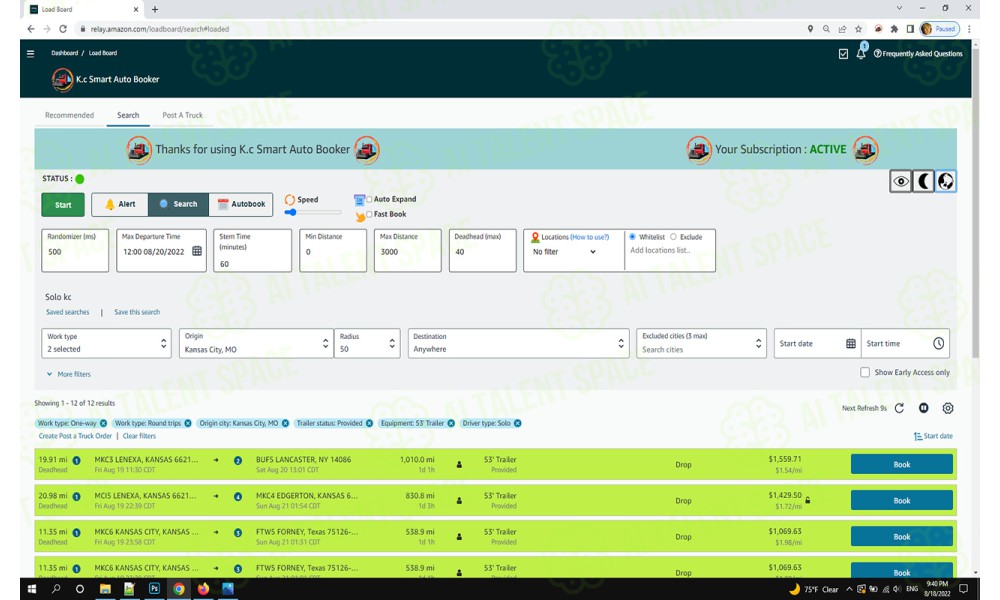The width and height of the screenshot is (1000, 600).
Task: Click the Deadhead (max) input field
Action: [483, 252]
